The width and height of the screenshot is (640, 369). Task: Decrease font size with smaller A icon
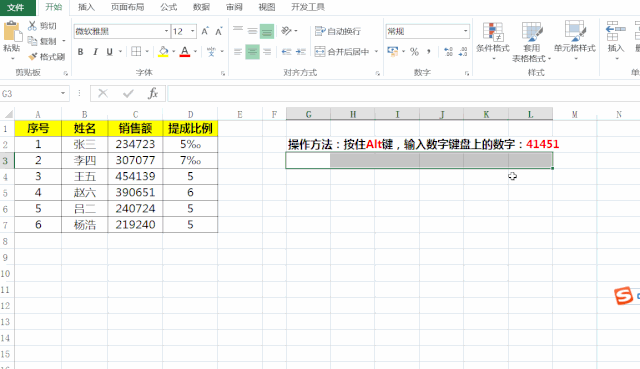[219, 31]
